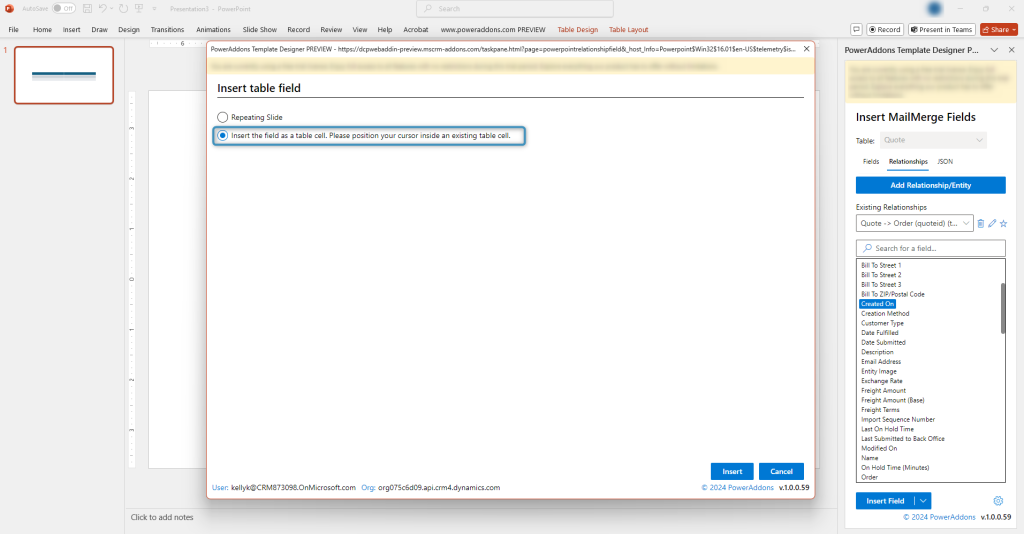The height and width of the screenshot is (534, 1024).
Task: Click the dialog Cancel button
Action: pos(781,471)
